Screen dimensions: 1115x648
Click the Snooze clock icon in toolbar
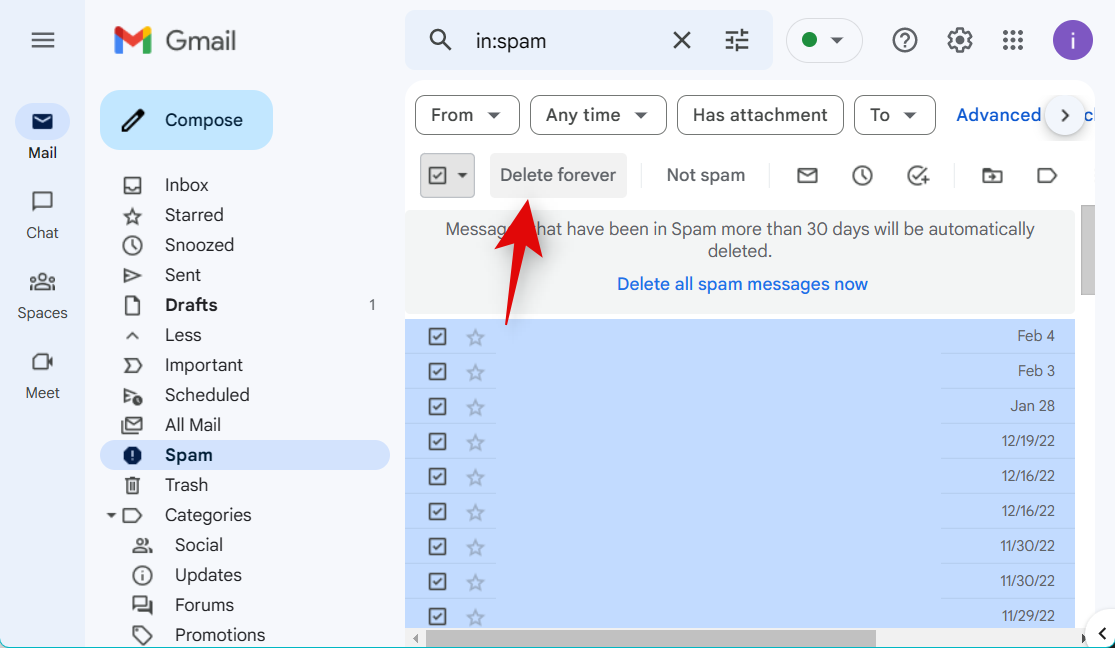point(862,175)
